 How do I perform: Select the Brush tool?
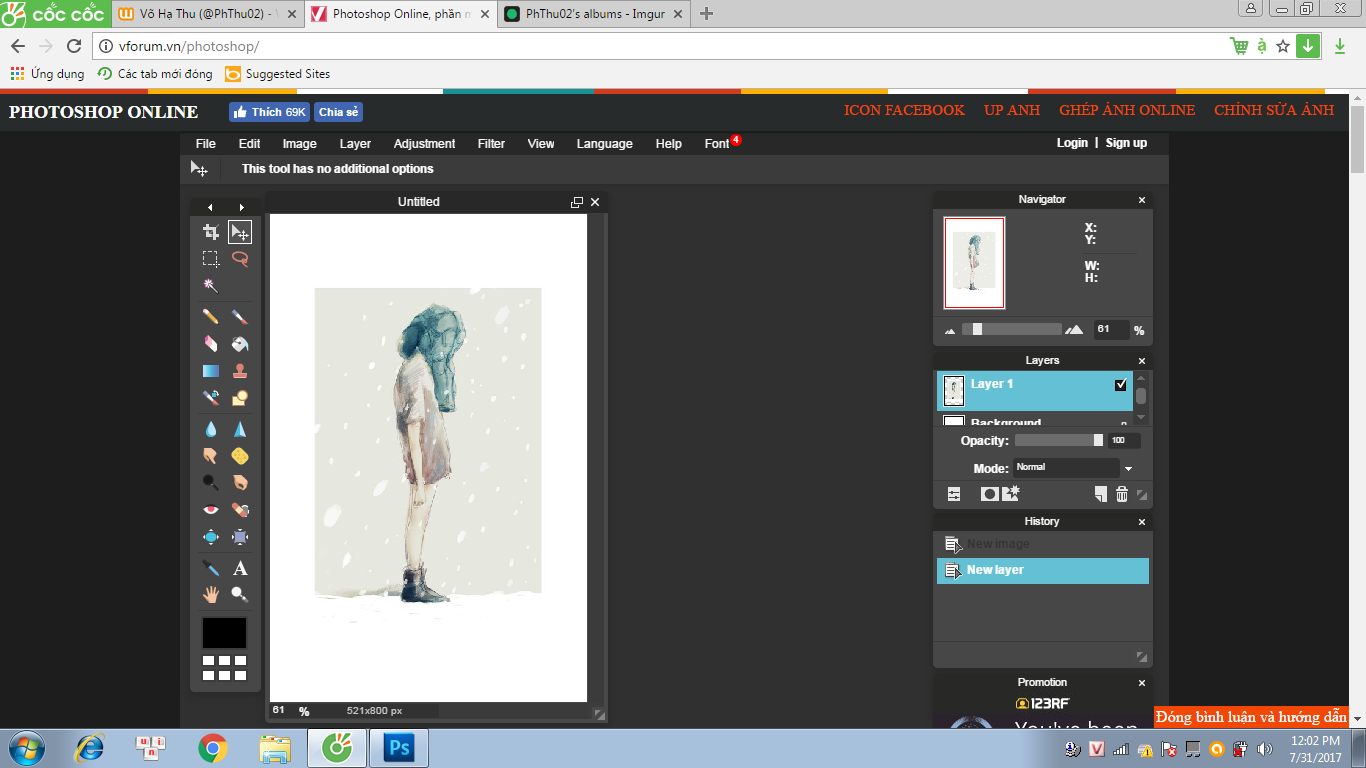[x=240, y=317]
